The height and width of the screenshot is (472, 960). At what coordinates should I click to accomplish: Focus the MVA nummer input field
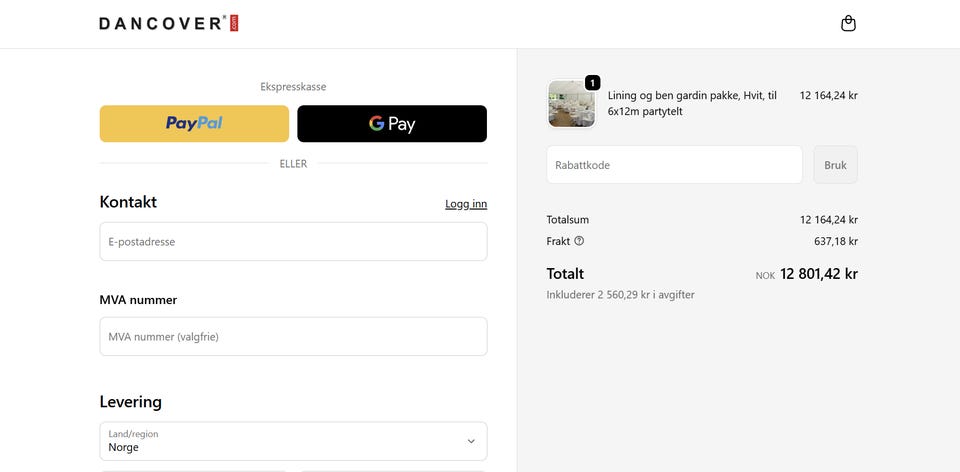click(293, 336)
